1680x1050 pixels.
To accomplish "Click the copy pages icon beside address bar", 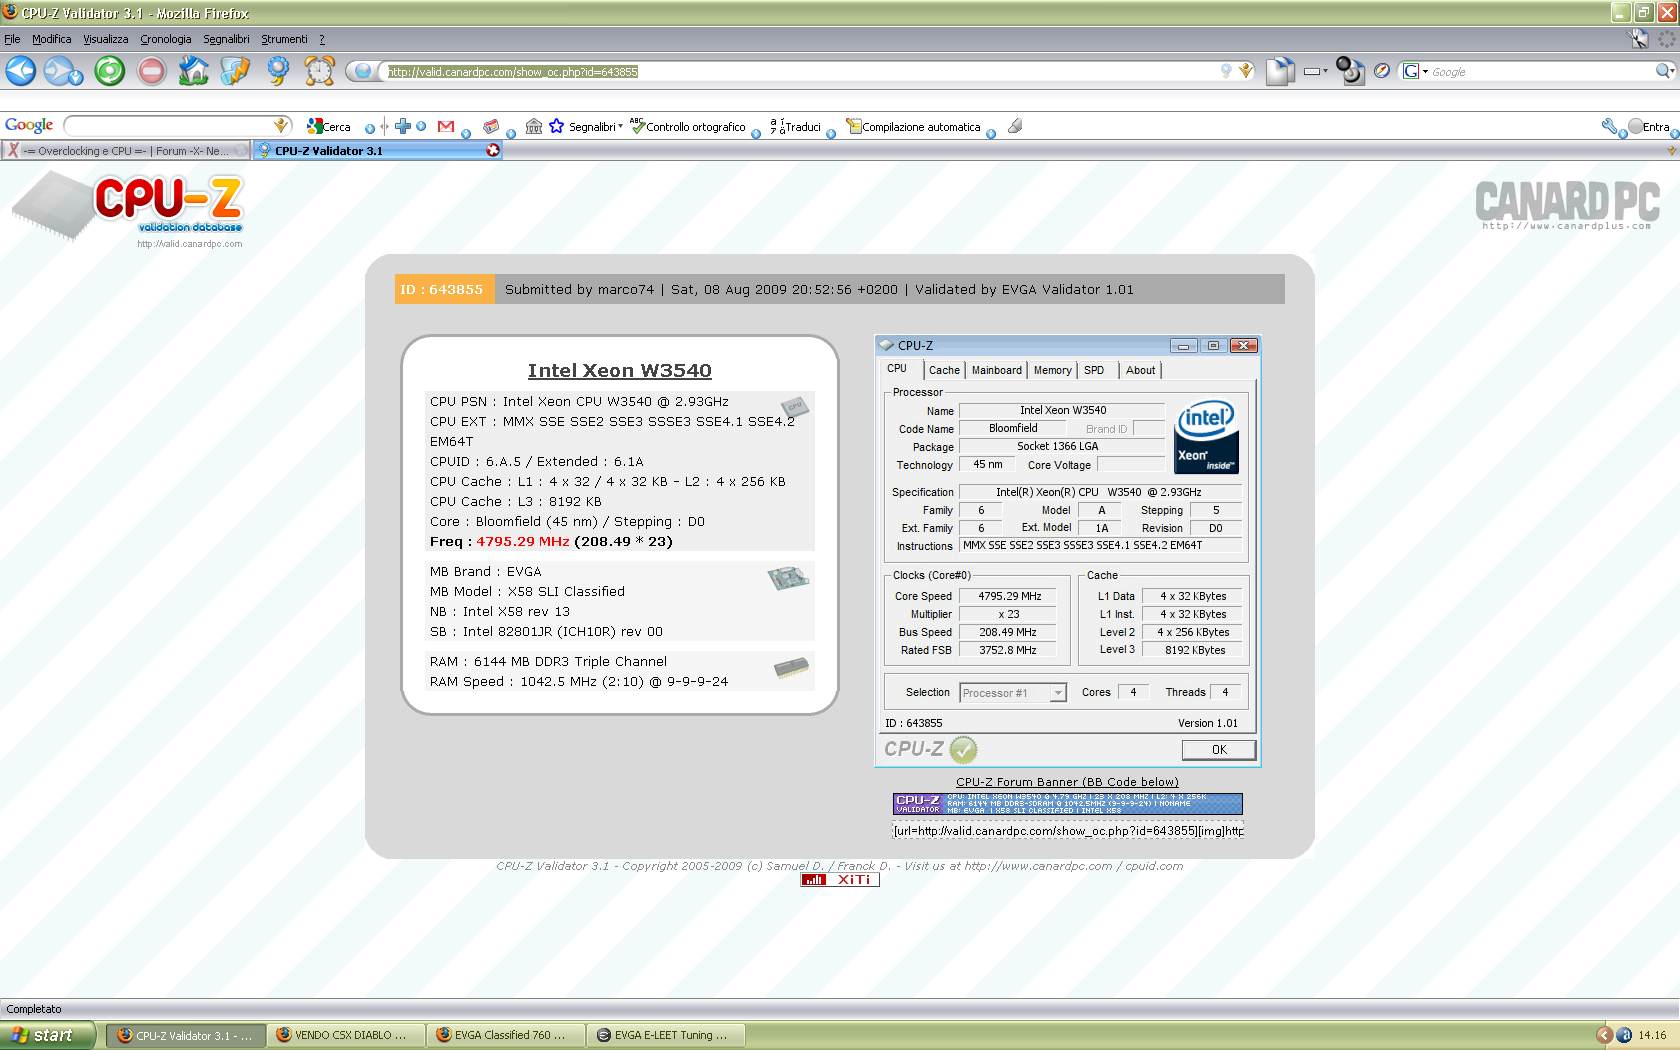I will 1280,71.
